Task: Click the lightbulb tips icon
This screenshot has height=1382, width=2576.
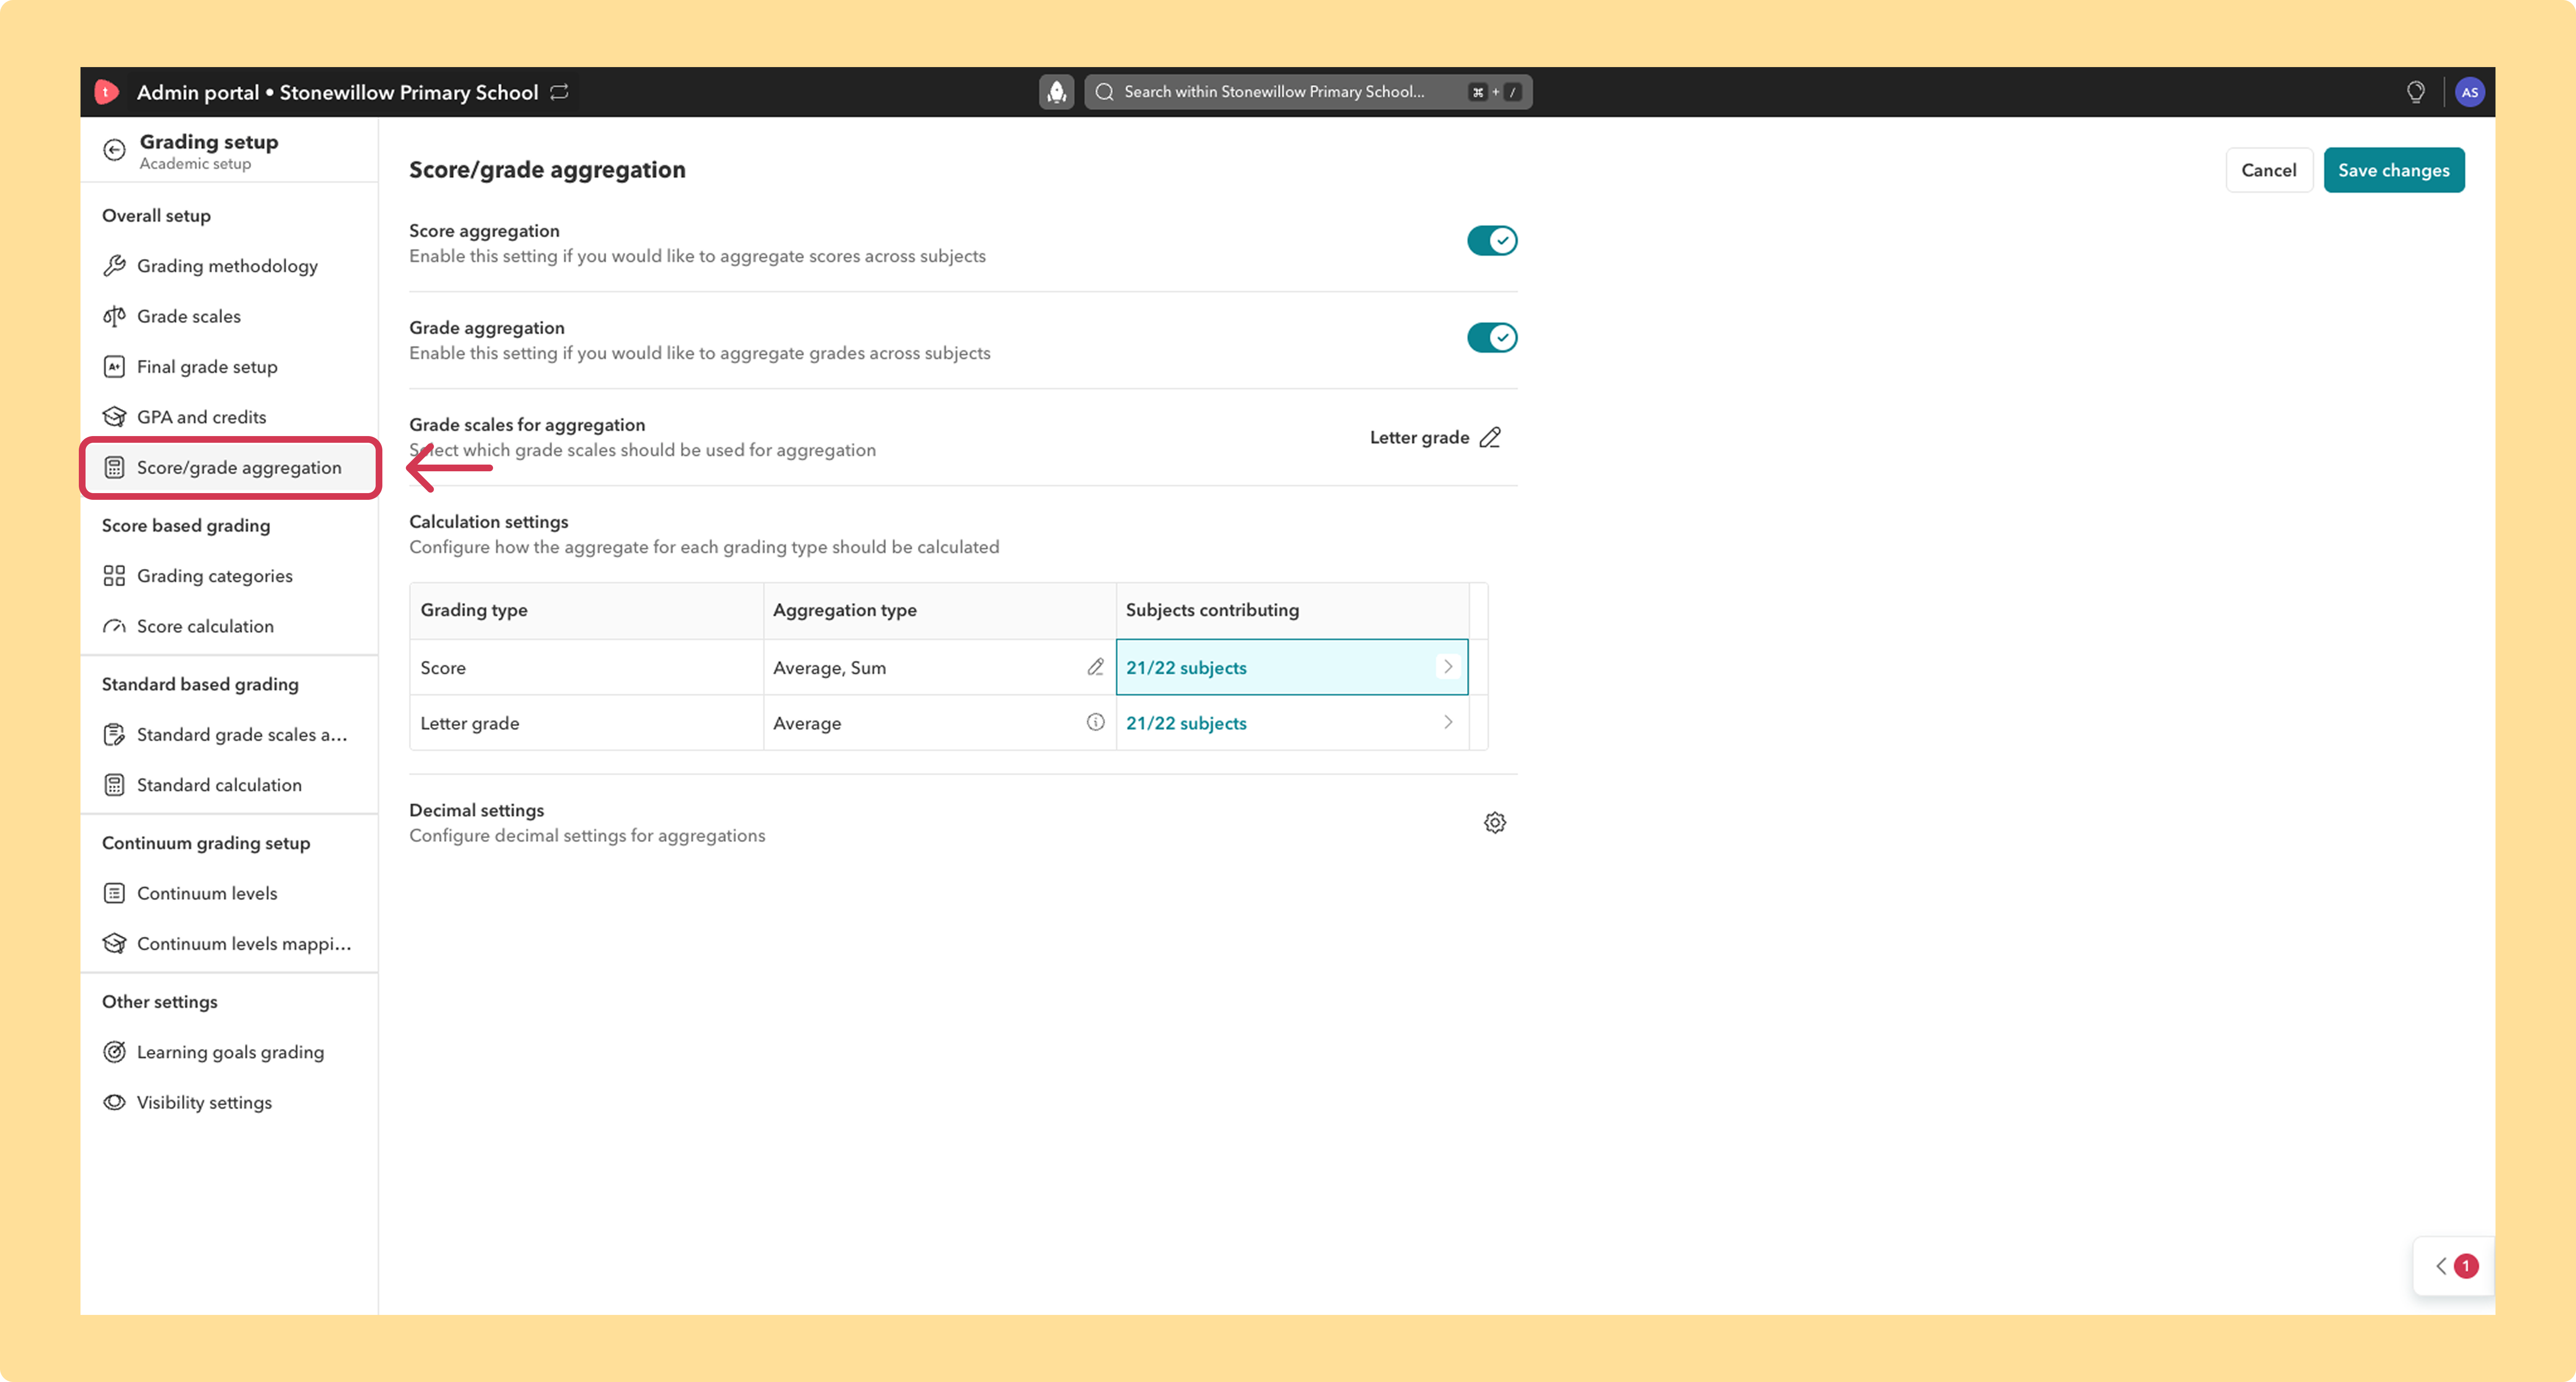Action: 2415,92
